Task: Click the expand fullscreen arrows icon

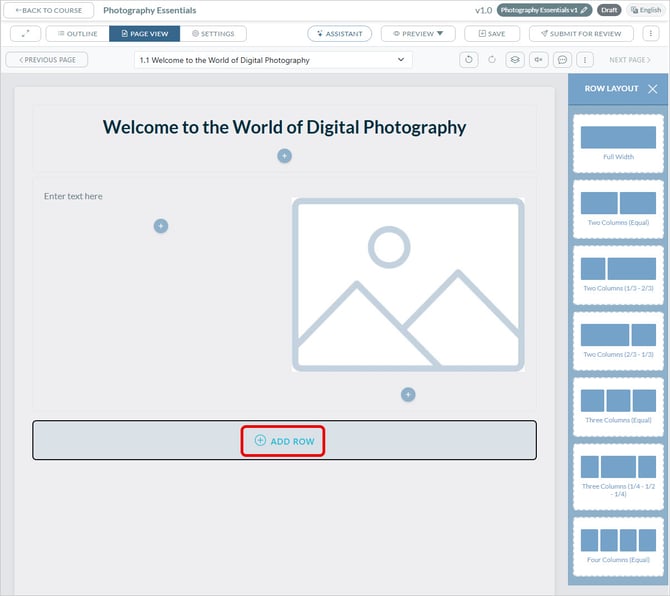Action: (25, 33)
